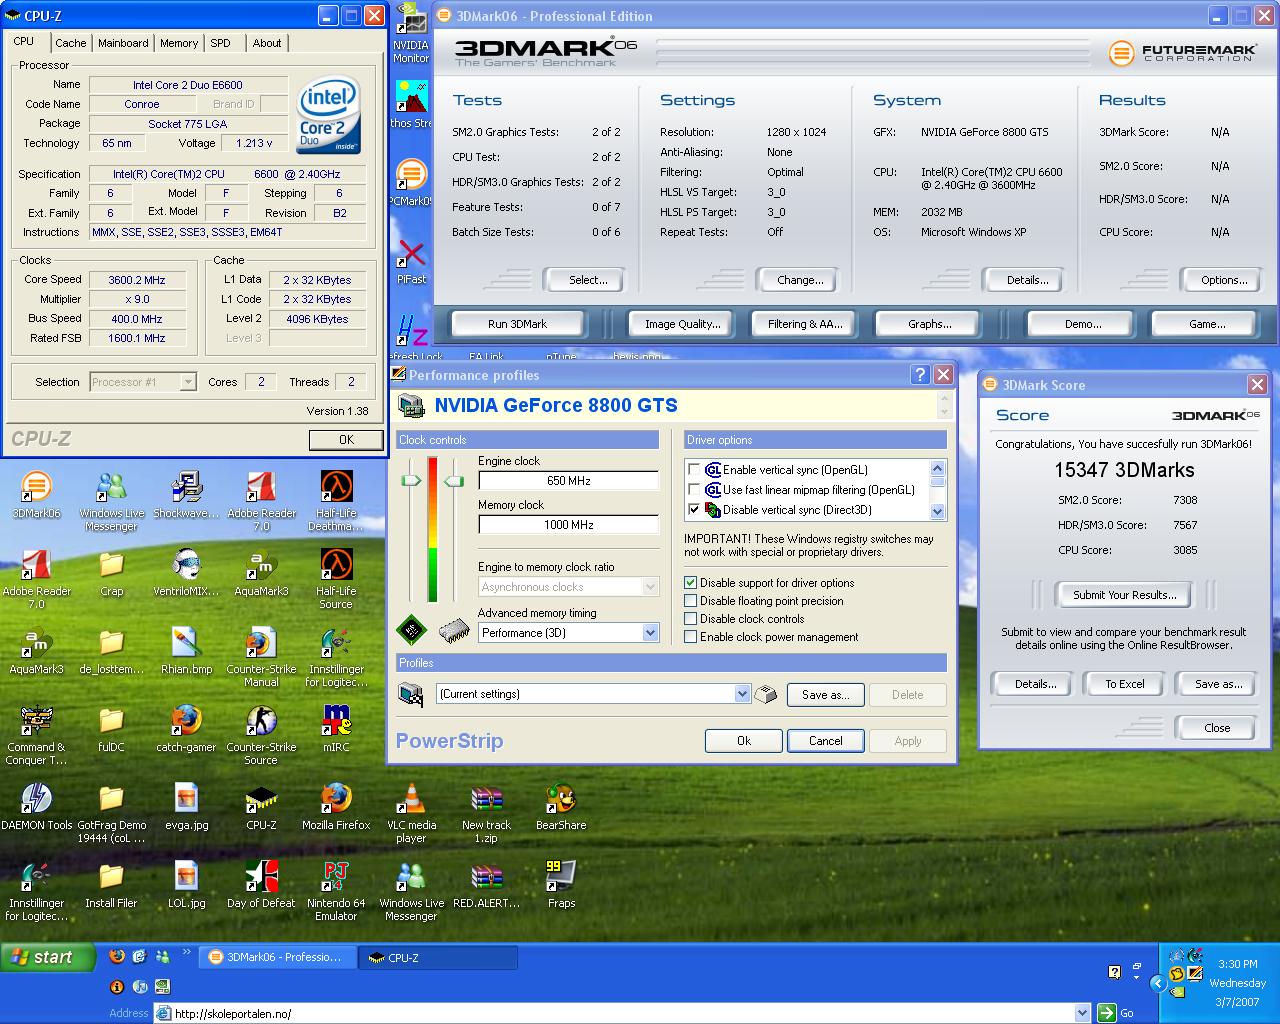Open the Crap folder on the desktop
The width and height of the screenshot is (1280, 1024).
click(x=111, y=566)
